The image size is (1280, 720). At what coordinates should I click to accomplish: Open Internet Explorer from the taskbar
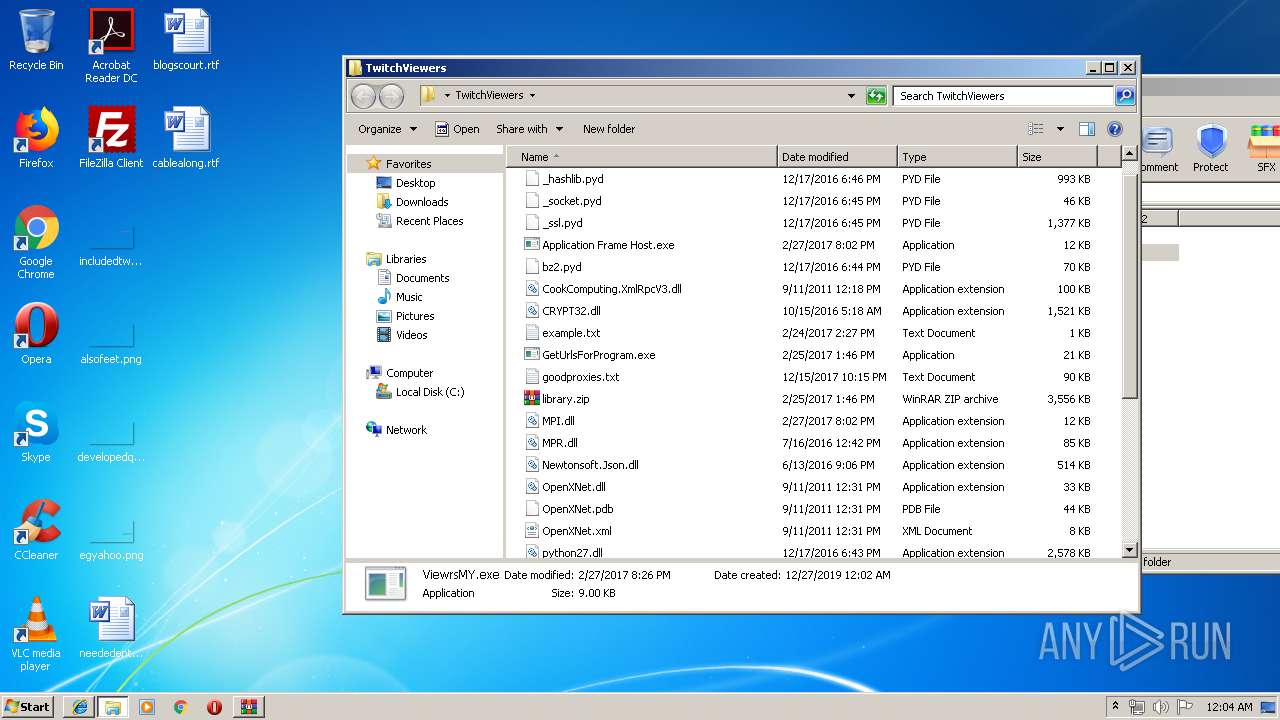pos(79,707)
